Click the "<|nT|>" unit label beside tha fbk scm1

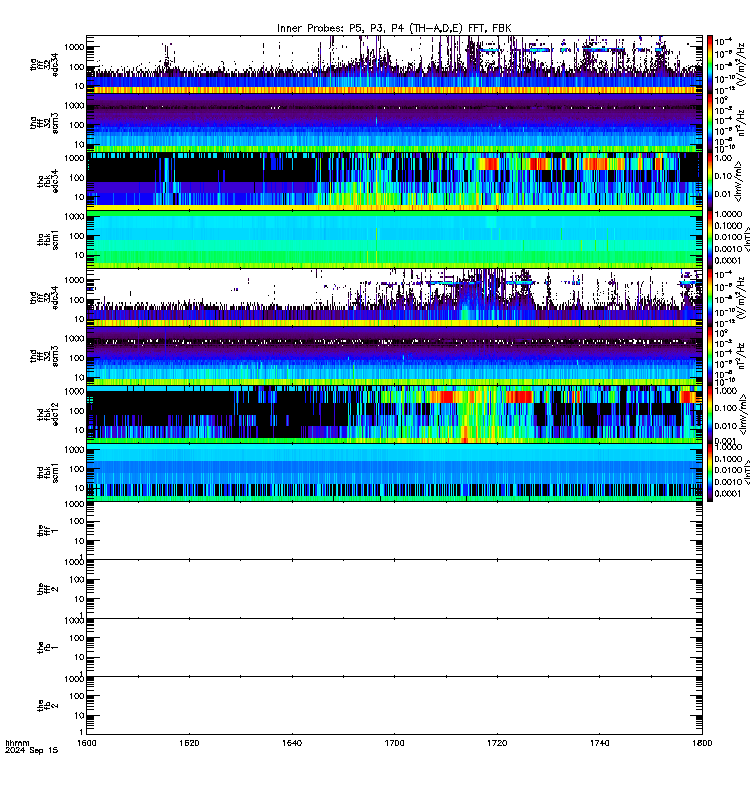point(746,240)
